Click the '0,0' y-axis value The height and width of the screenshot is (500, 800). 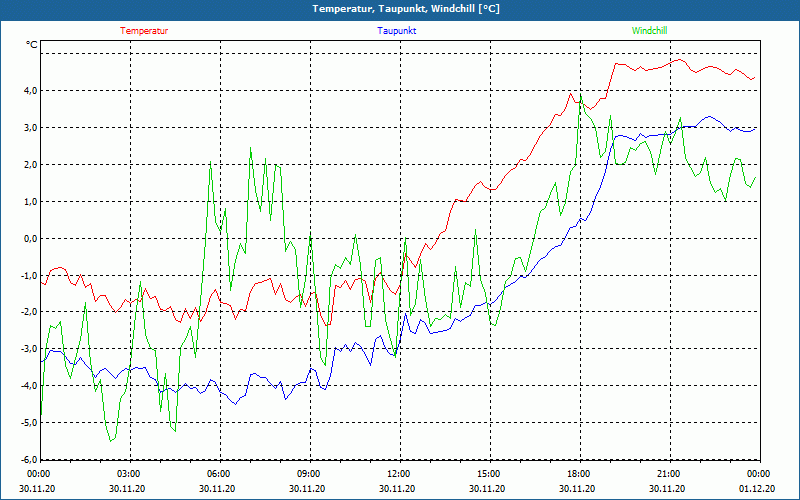(30, 238)
